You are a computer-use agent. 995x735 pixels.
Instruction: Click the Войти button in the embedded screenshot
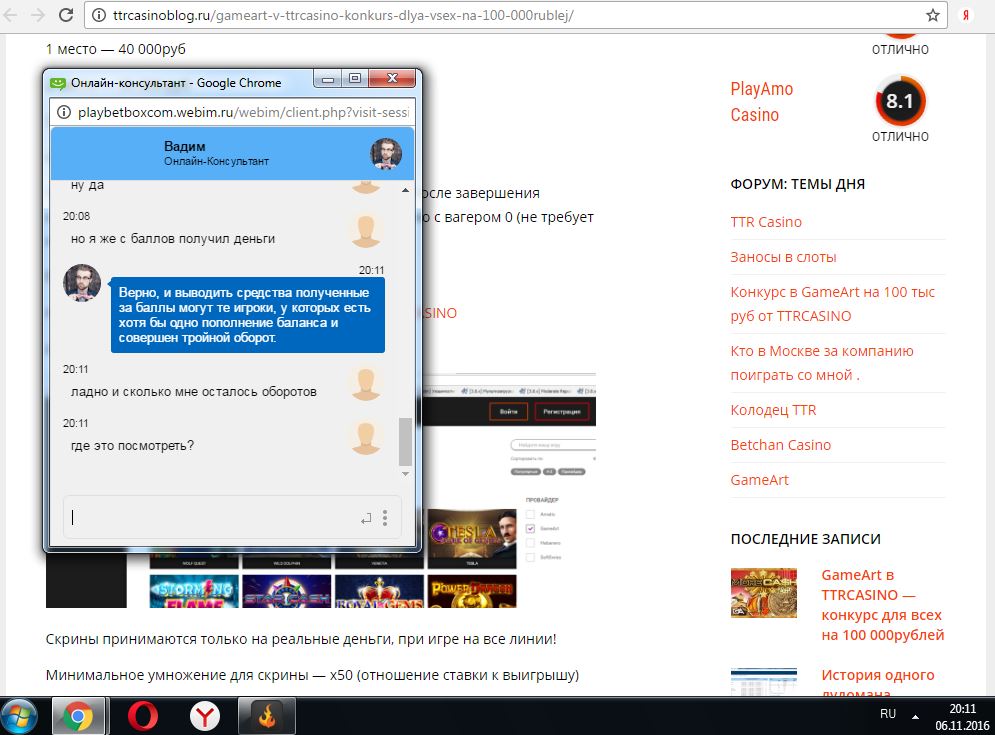click(509, 411)
